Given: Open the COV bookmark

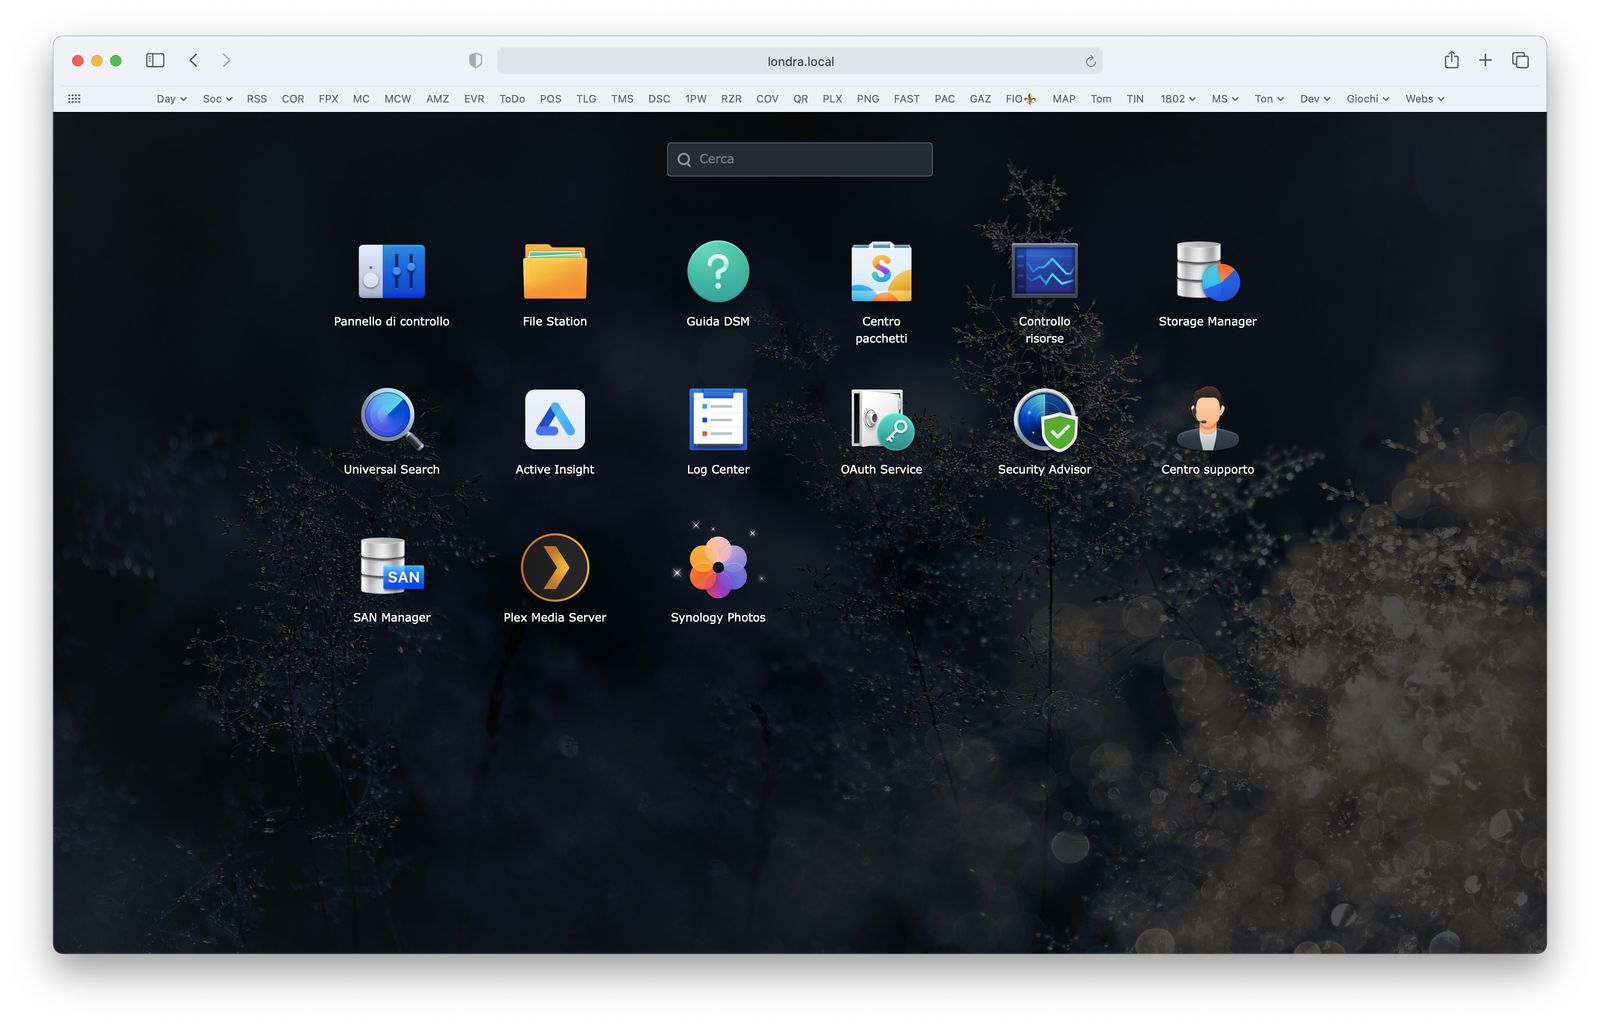Looking at the screenshot, I should (x=767, y=99).
